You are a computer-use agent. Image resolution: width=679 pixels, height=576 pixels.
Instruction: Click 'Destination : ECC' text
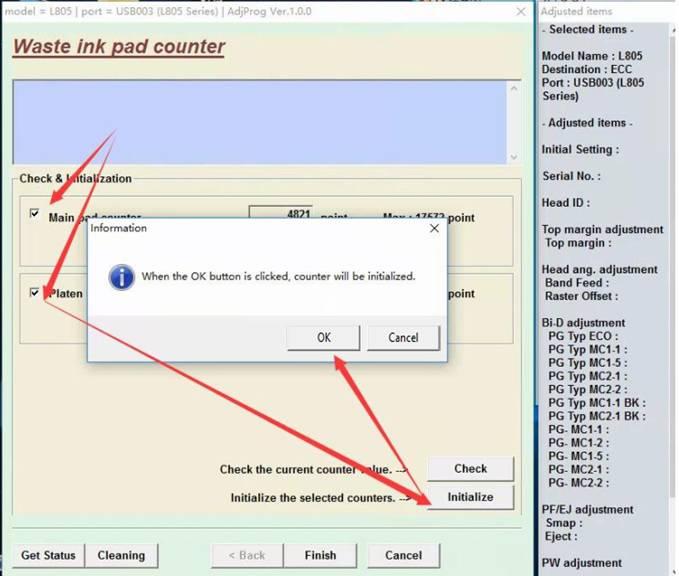586,69
